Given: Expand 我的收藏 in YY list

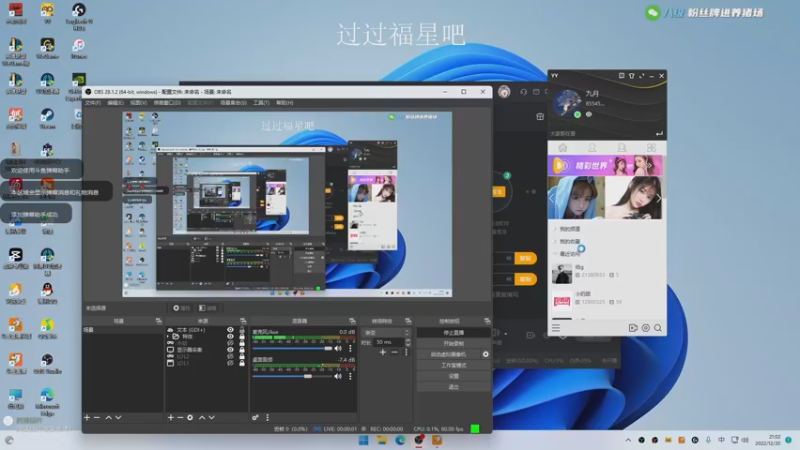Looking at the screenshot, I should point(555,241).
